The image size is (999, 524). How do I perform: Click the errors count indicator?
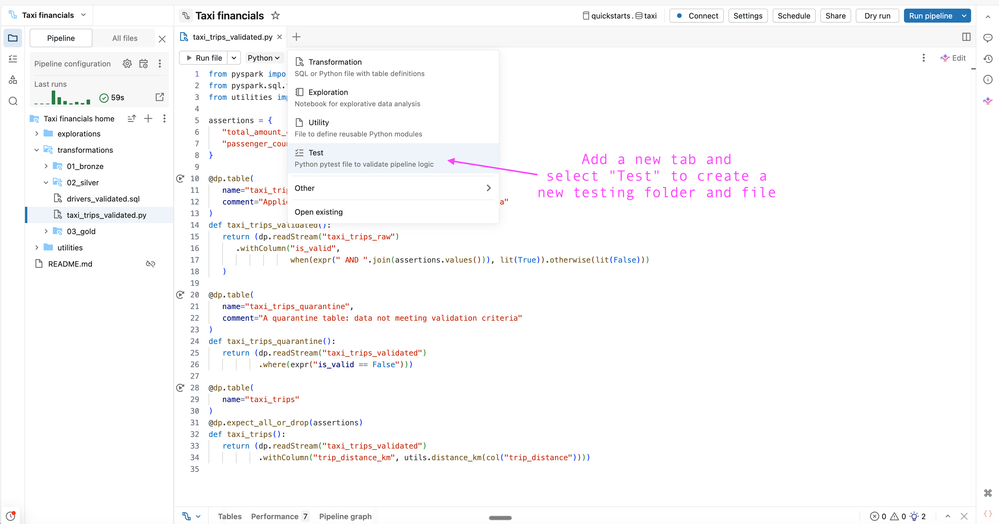pyautogui.click(x=878, y=516)
